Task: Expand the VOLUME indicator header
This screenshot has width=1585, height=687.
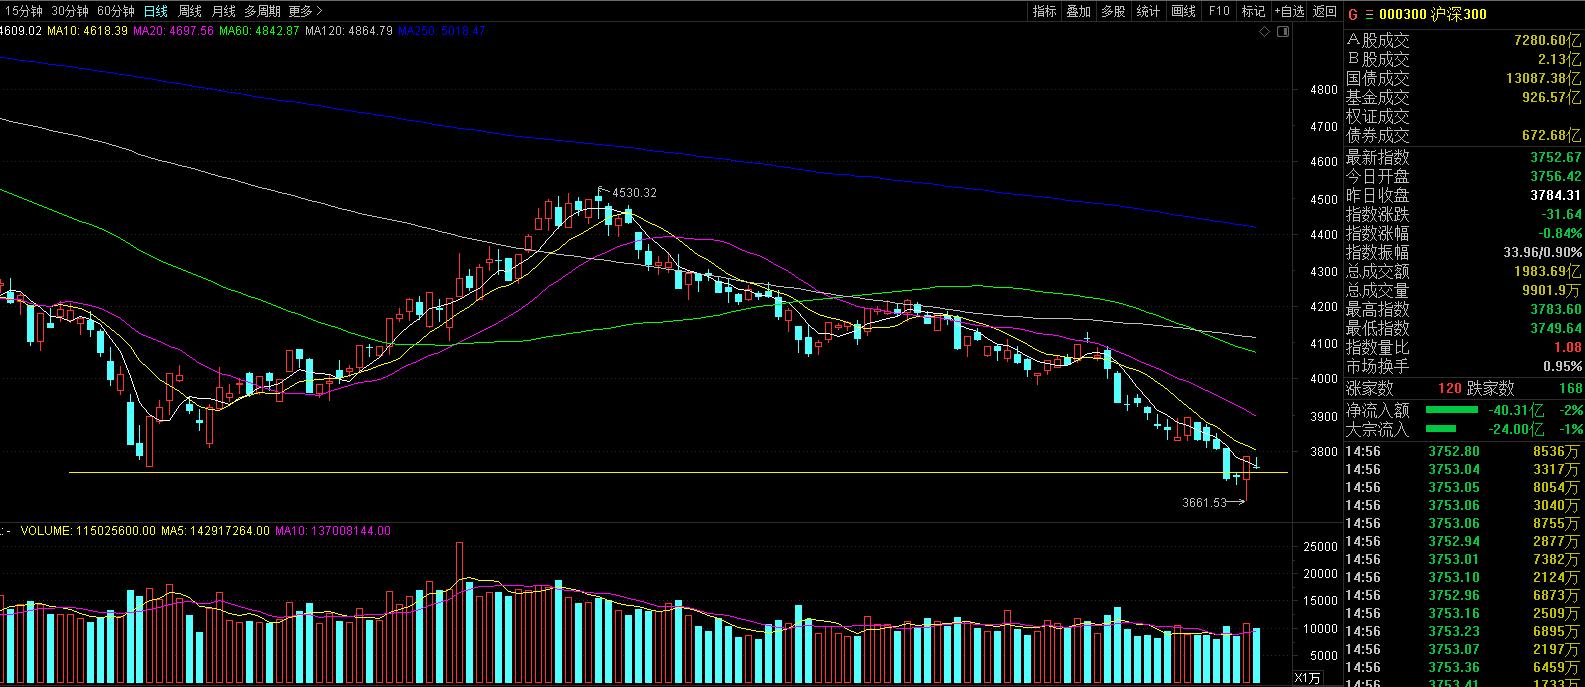Action: click(x=9, y=531)
